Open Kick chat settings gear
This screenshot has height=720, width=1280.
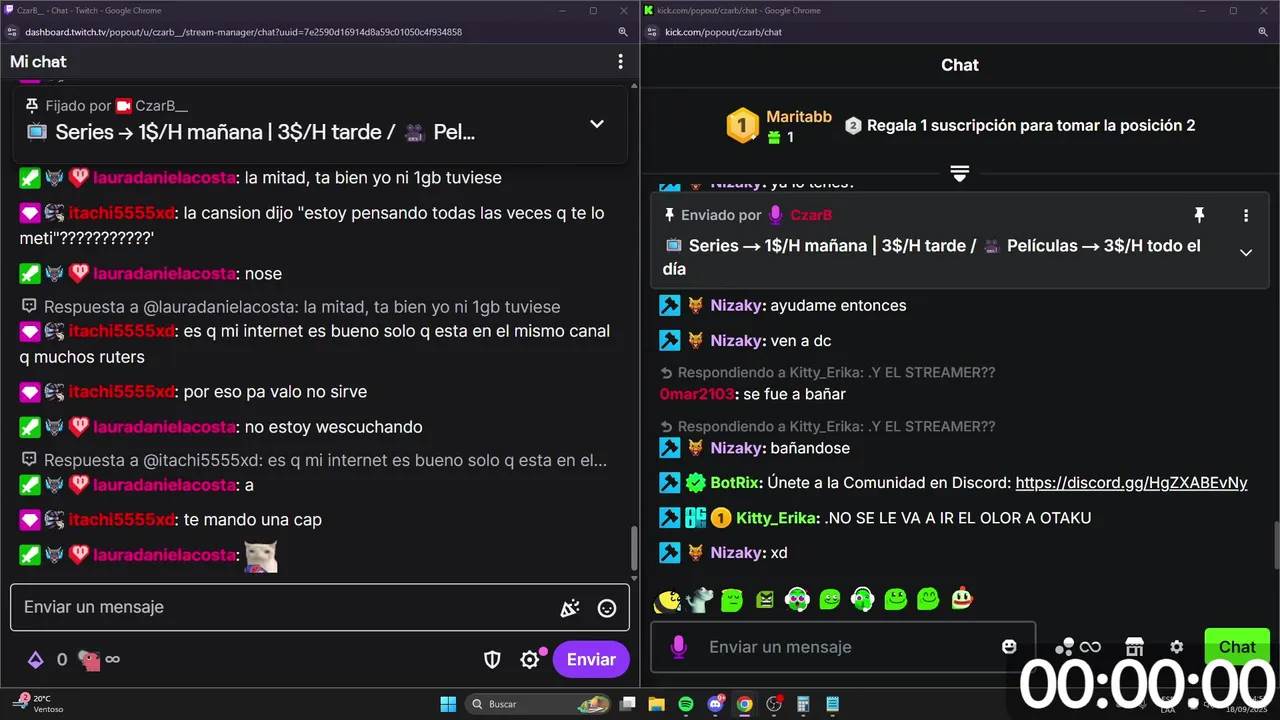point(1177,647)
